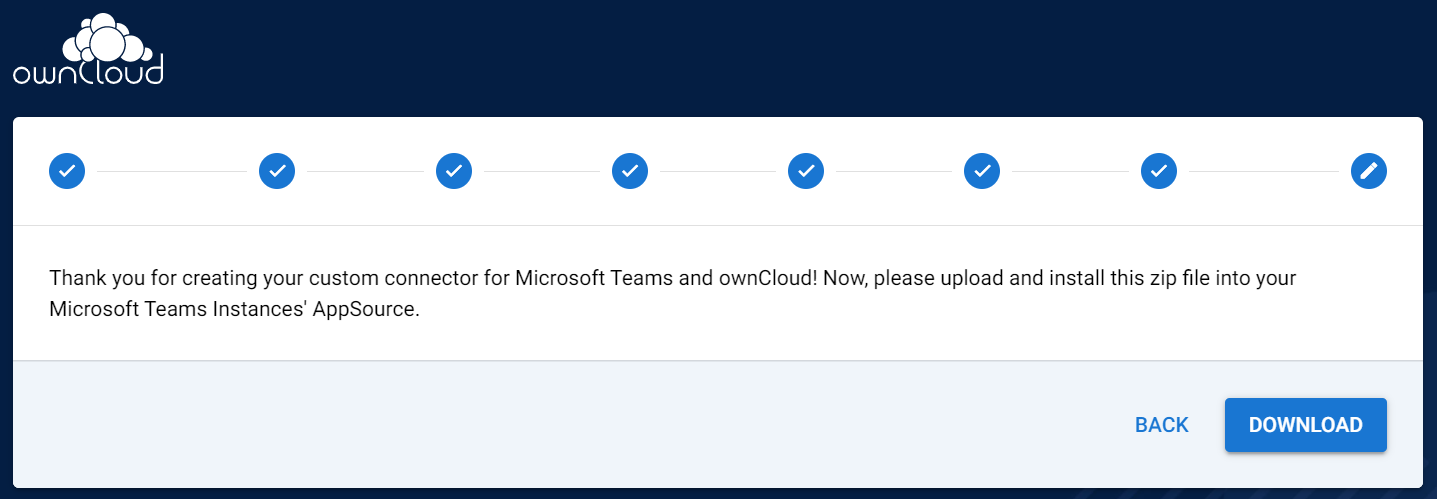Click the progress line between second and third steps

(x=365, y=171)
